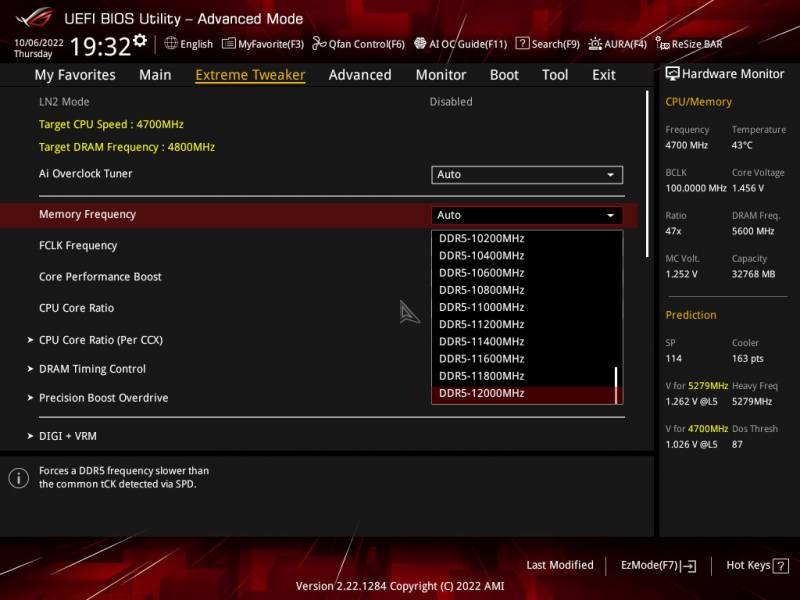
Task: Click the CPU/Memory section heading
Action: 698,102
